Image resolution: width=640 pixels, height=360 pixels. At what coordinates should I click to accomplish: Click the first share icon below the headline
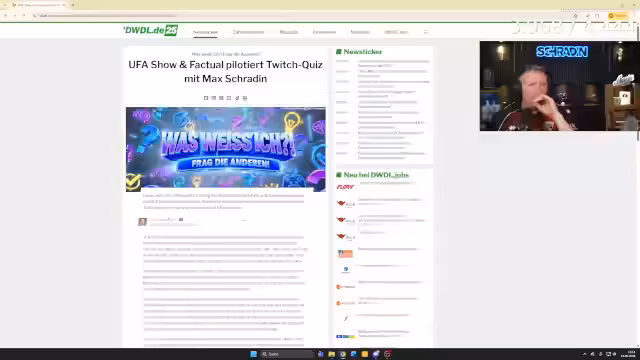(206, 98)
